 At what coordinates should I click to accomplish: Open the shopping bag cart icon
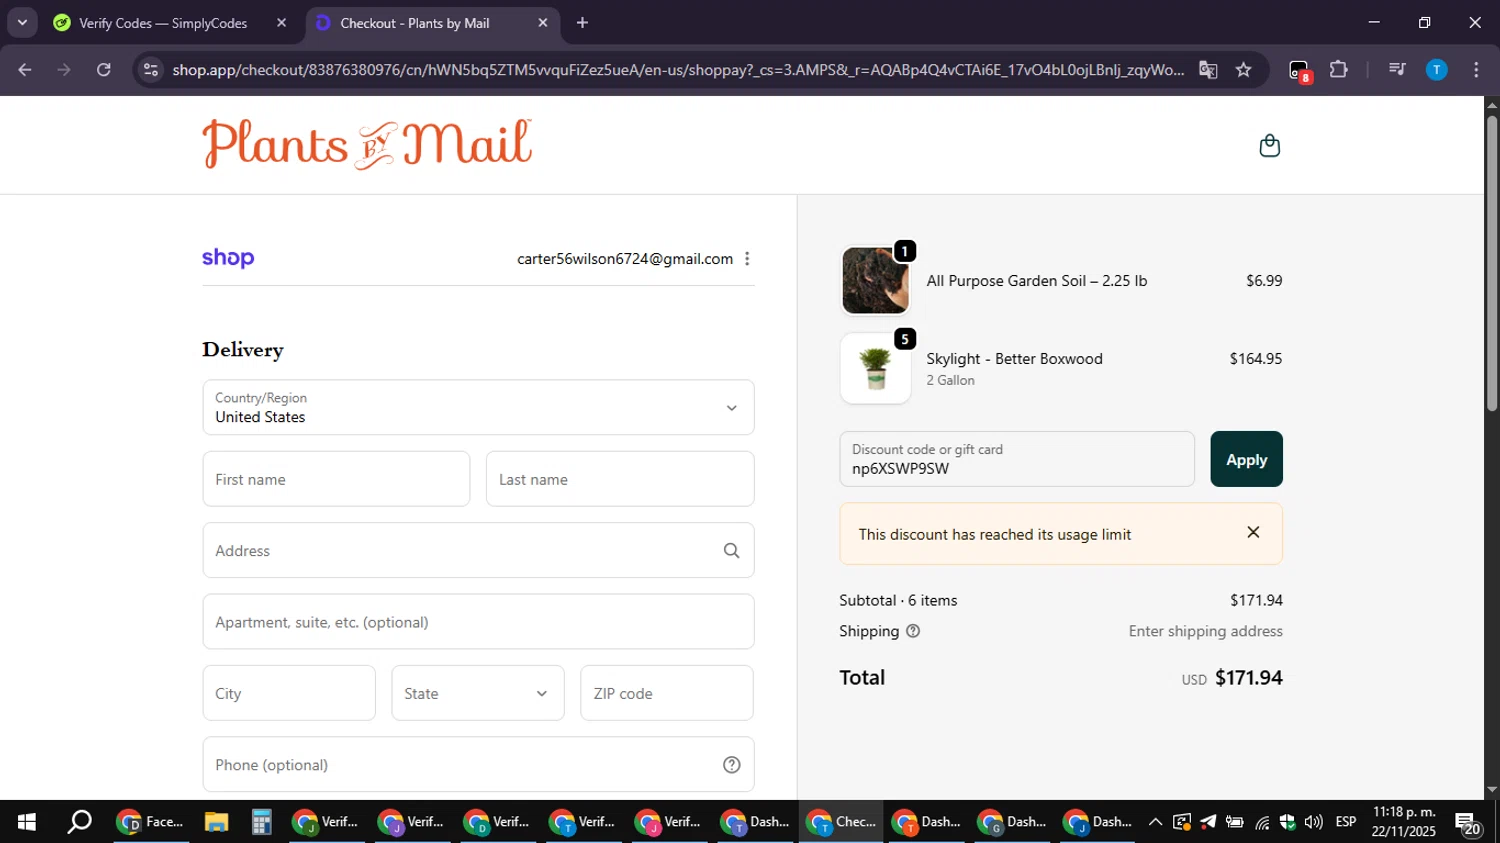[x=1269, y=146]
